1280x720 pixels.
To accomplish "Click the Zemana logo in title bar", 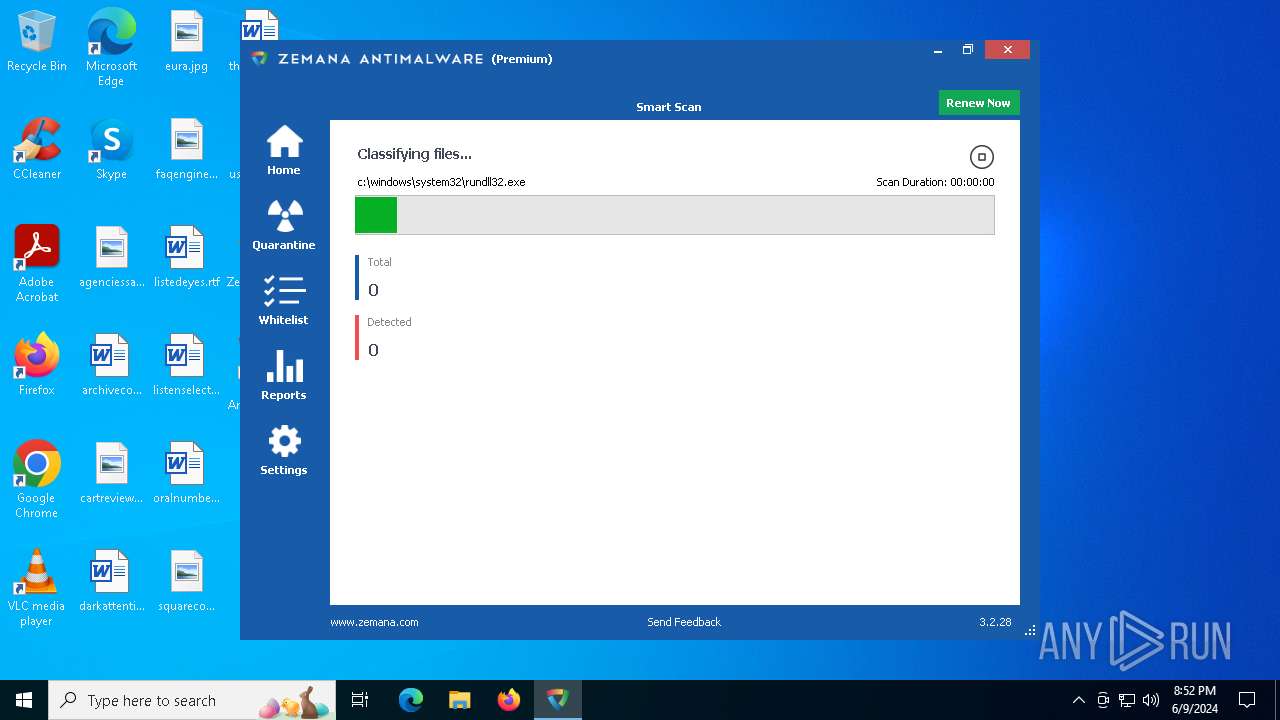I will [260, 59].
